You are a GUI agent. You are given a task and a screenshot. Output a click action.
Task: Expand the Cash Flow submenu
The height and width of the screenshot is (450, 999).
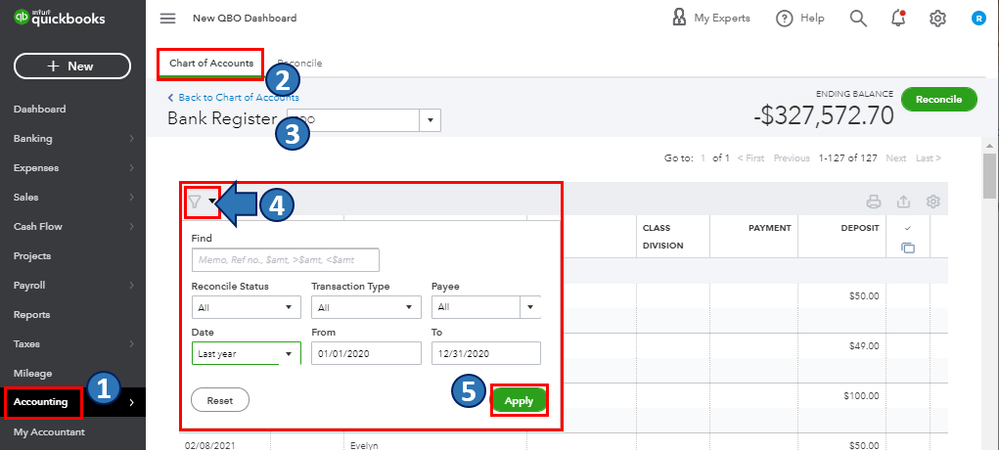(131, 226)
